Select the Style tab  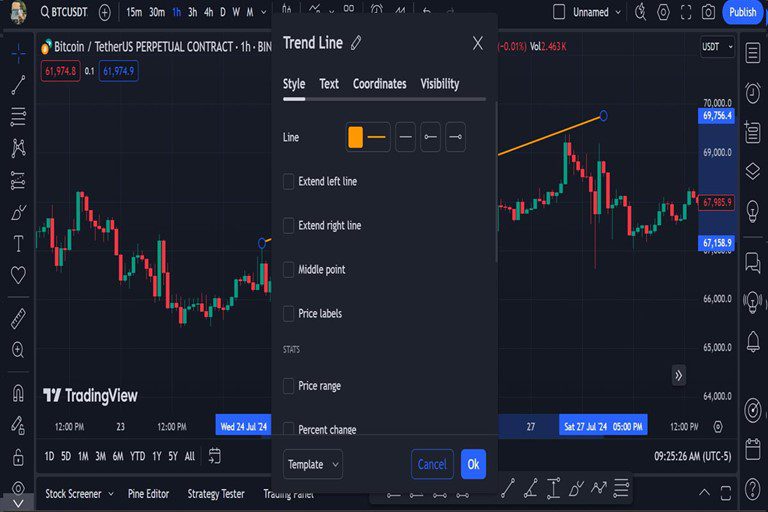pyautogui.click(x=294, y=84)
